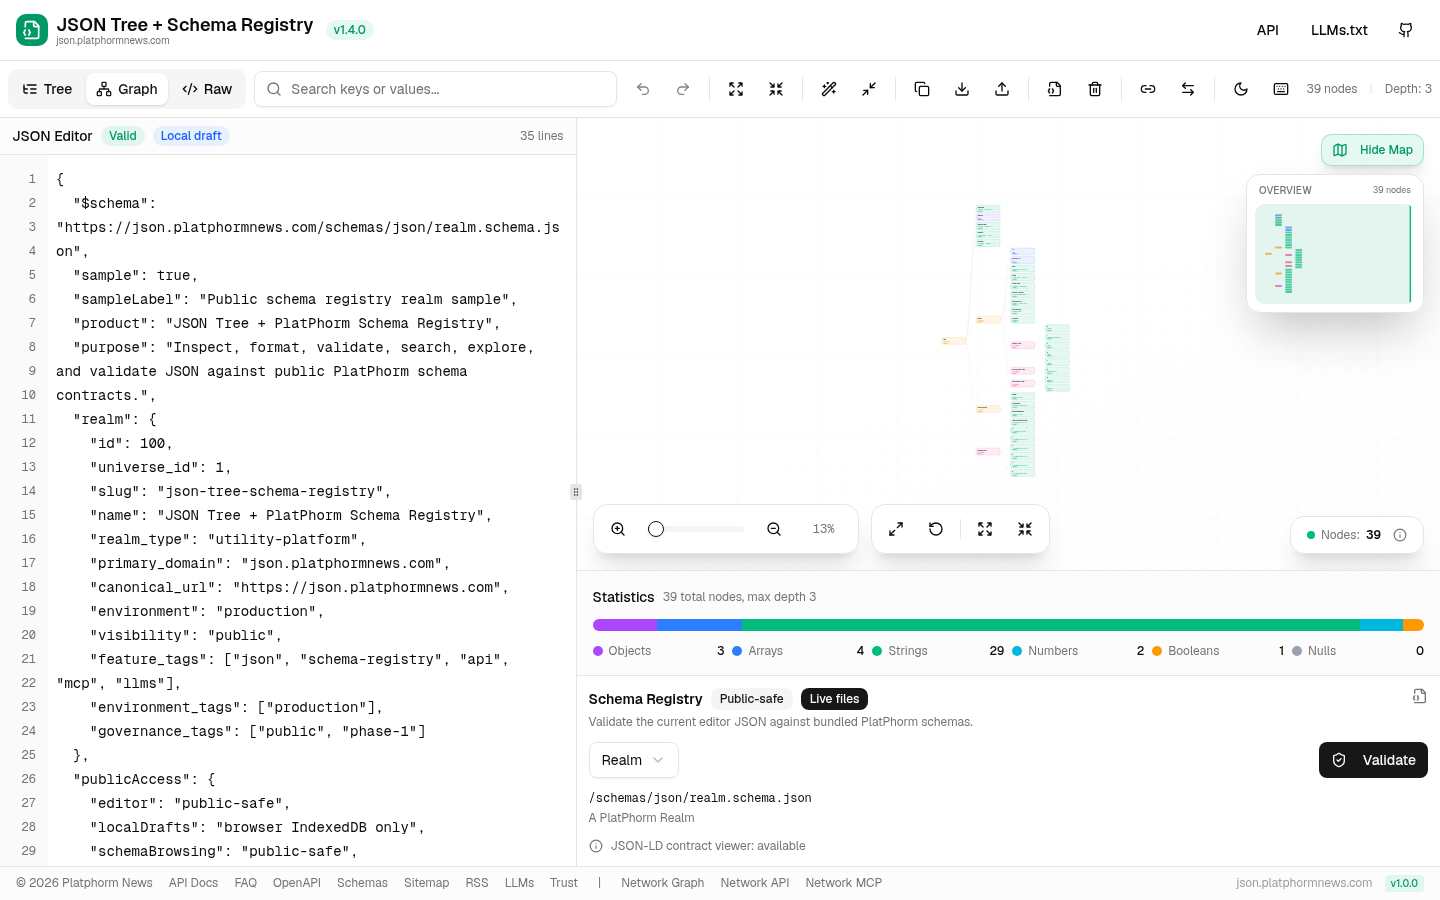Click the Live files badge
The image size is (1440, 900).
tap(834, 699)
